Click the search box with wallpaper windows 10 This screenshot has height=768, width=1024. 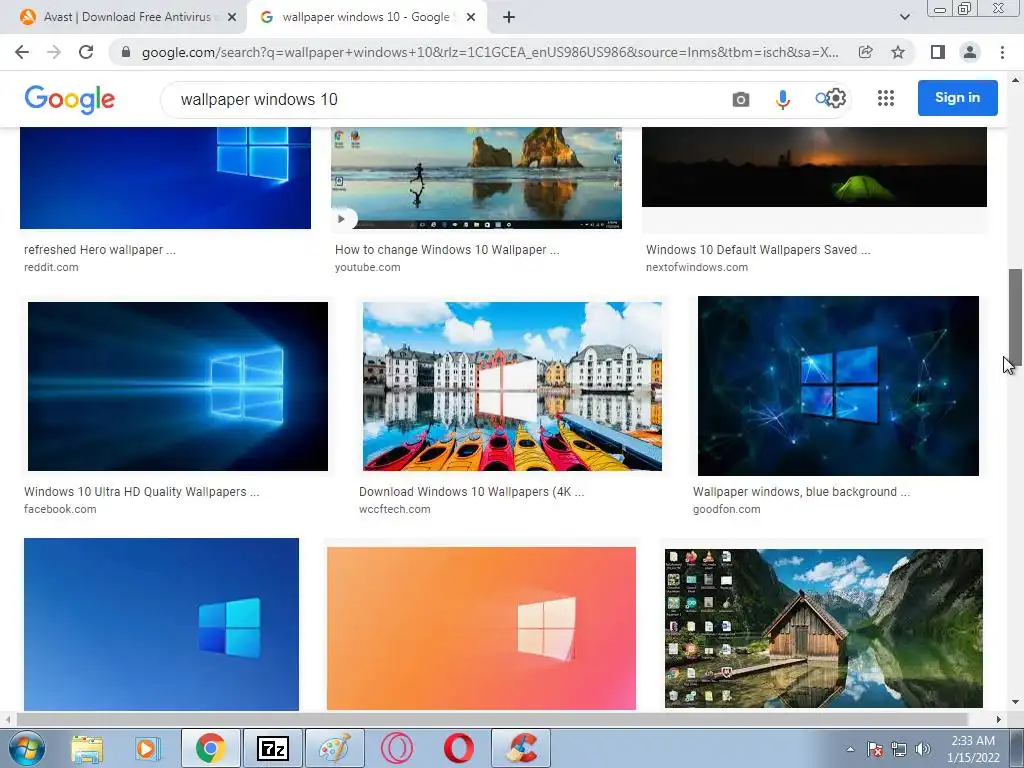[444, 99]
